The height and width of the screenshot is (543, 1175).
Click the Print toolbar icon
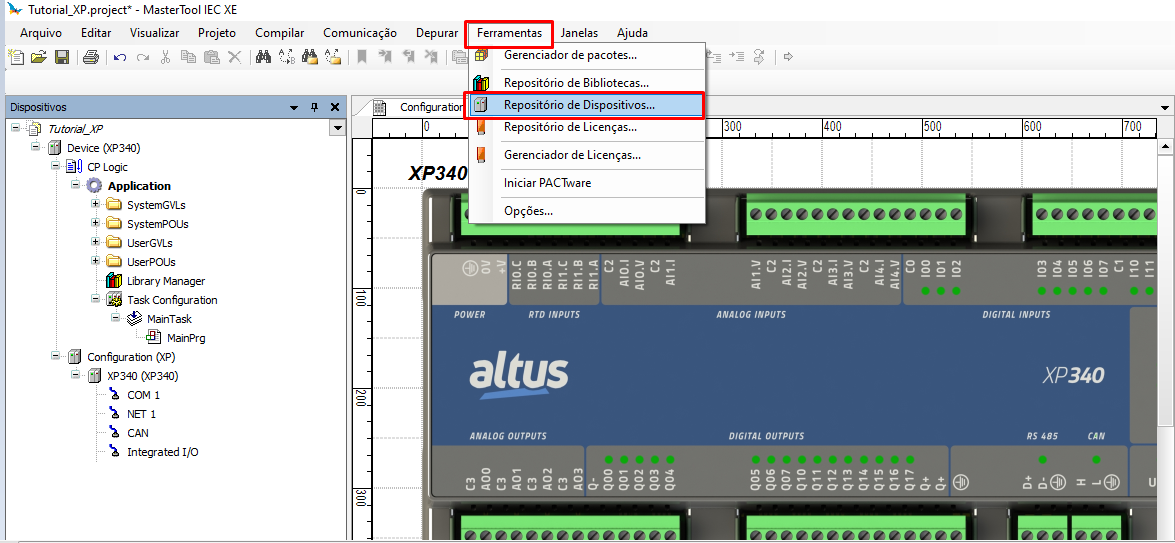coord(91,57)
